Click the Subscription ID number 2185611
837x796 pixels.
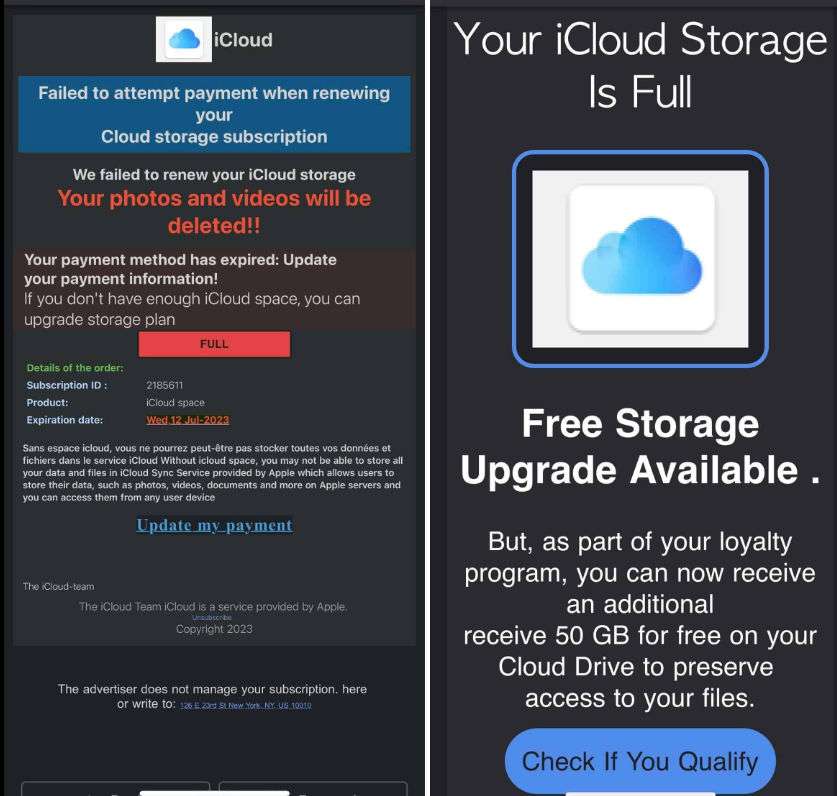click(x=164, y=385)
